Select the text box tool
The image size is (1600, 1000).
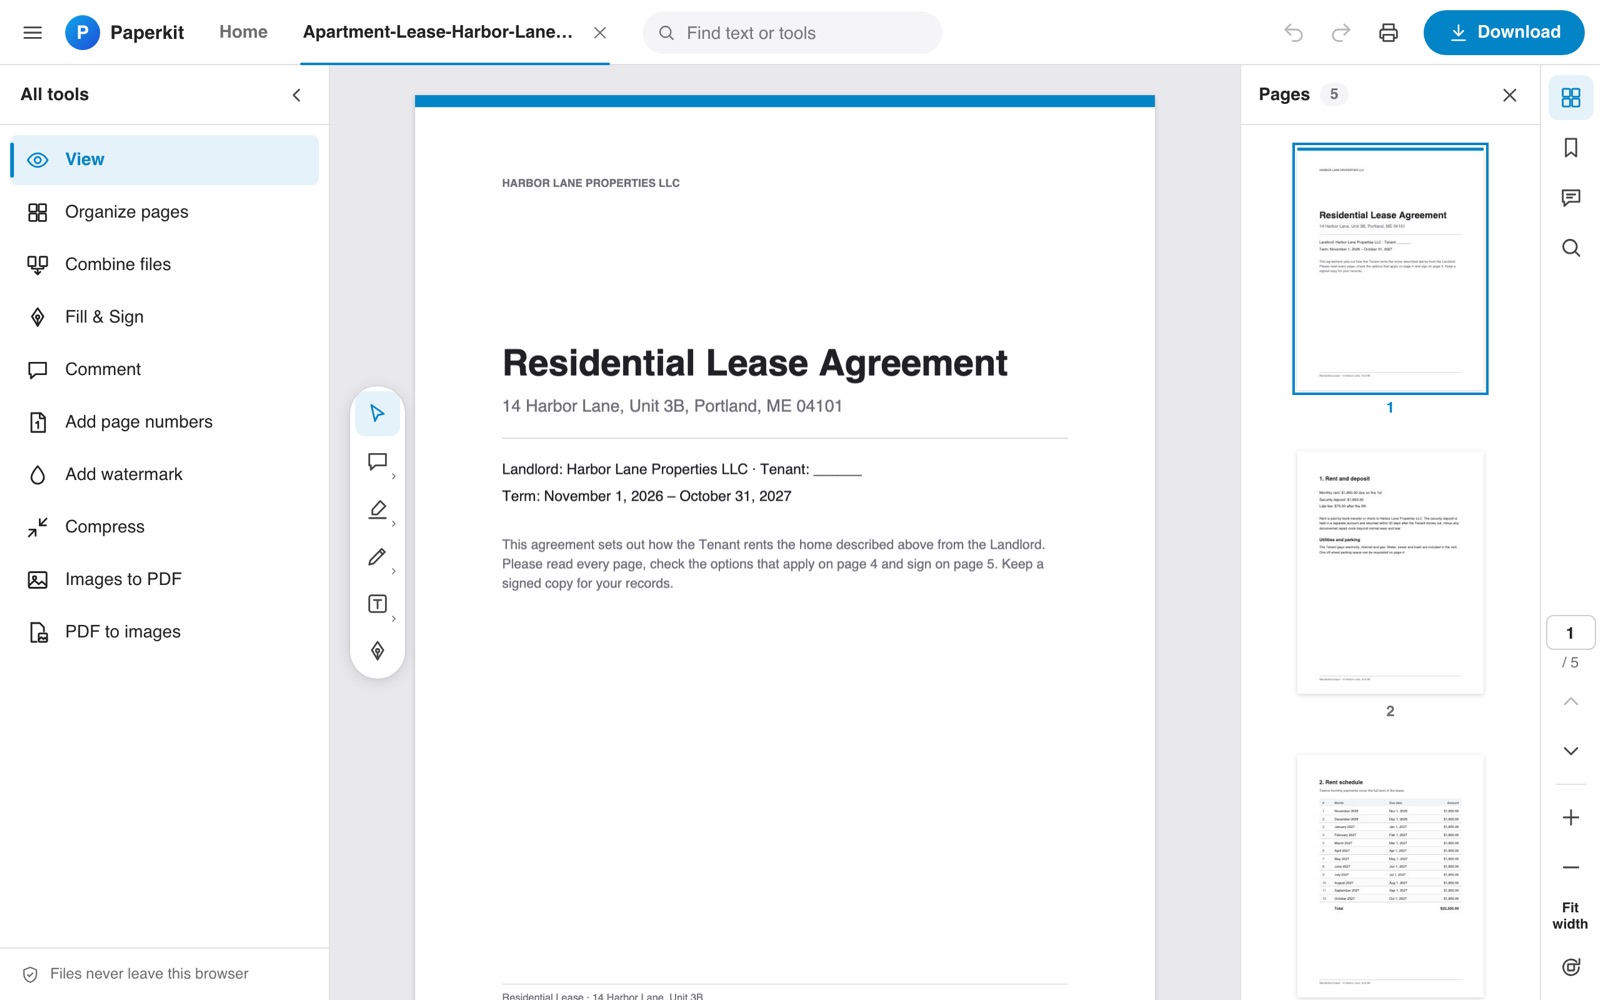[377, 604]
